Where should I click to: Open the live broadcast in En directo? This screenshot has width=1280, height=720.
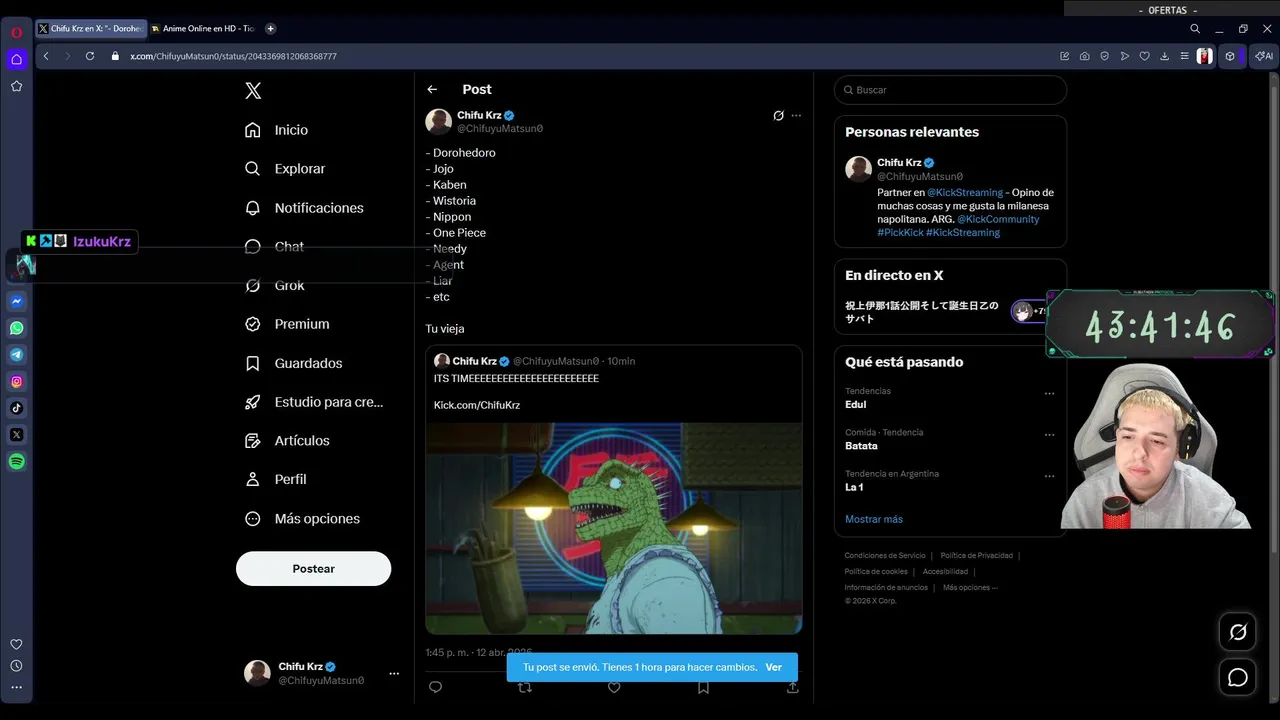point(940,312)
